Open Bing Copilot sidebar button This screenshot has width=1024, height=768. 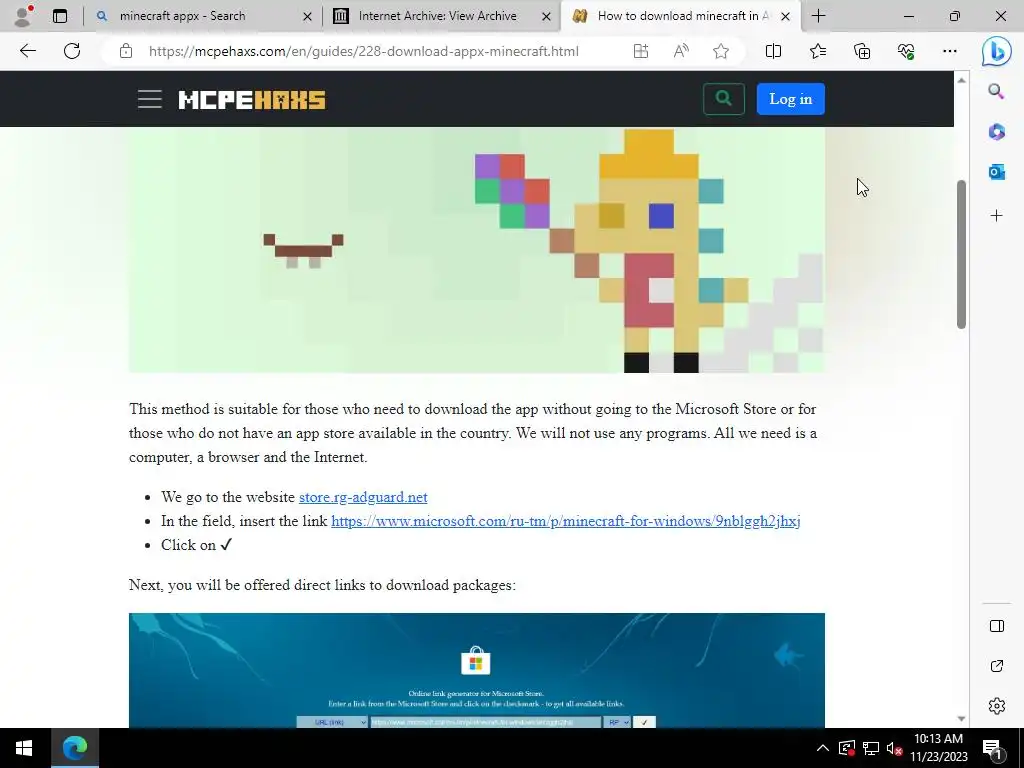pyautogui.click(x=997, y=52)
